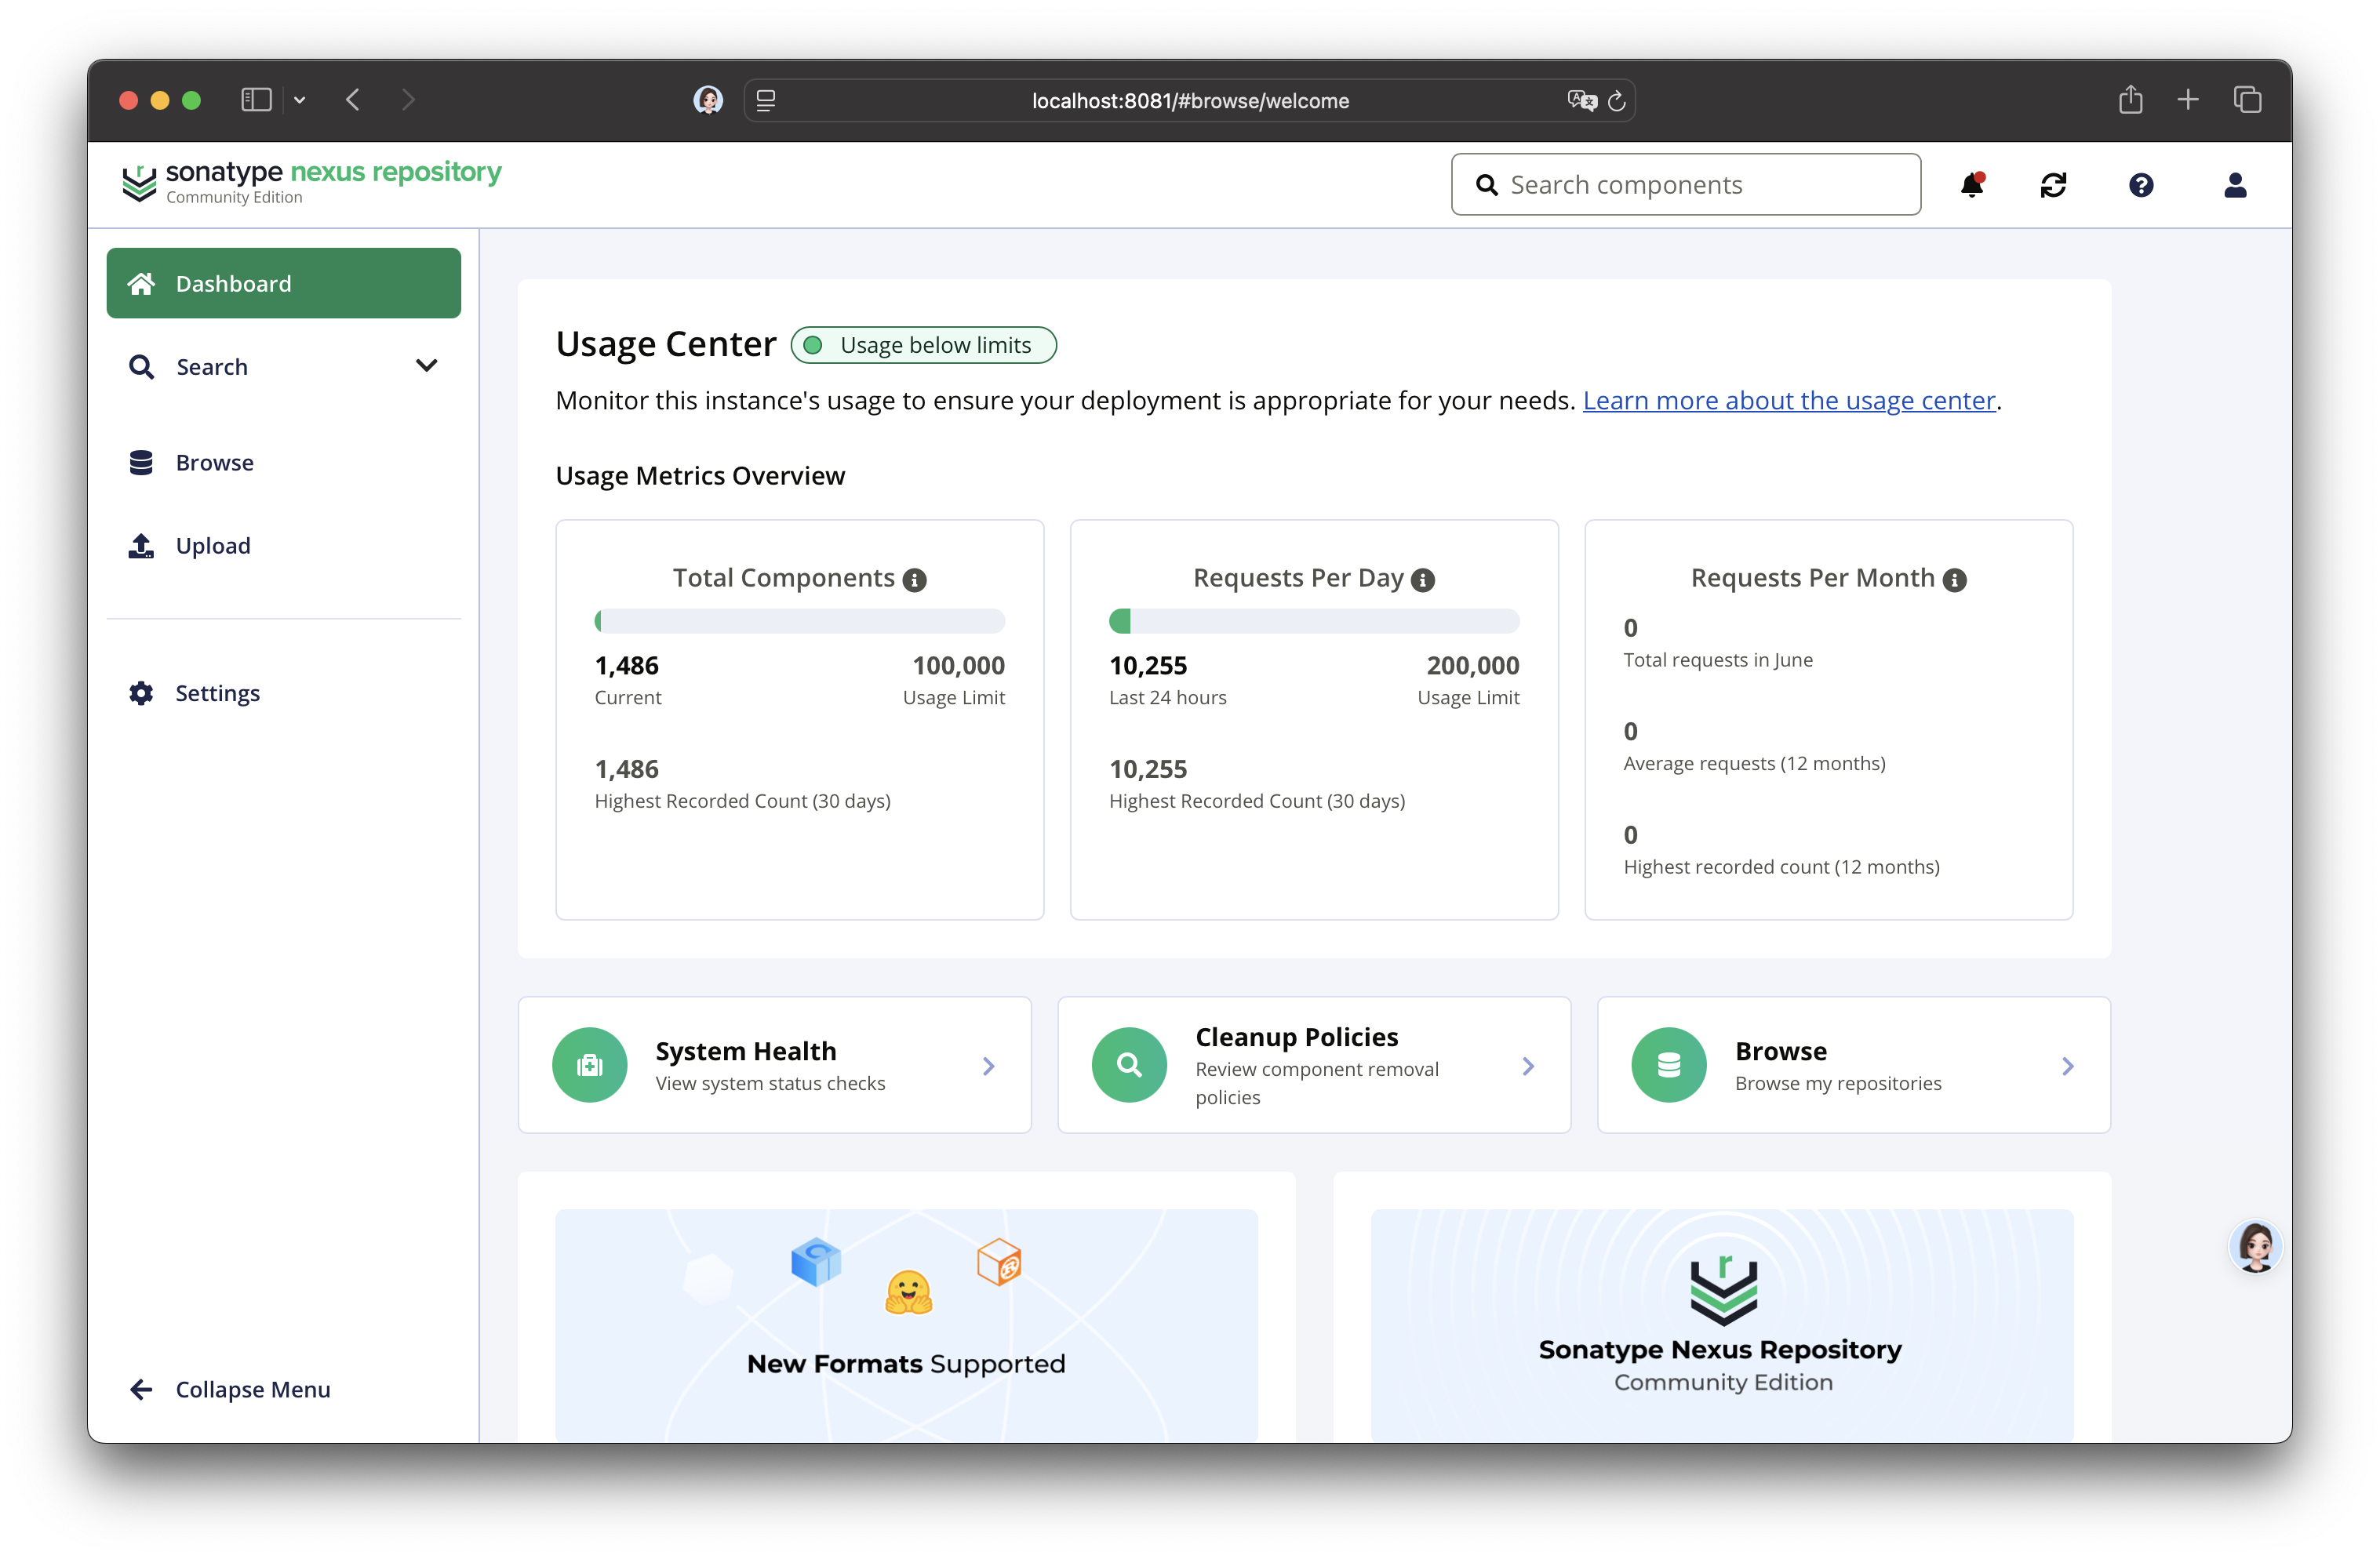
Task: Click the magnifier icon in the search box
Action: (x=1487, y=185)
